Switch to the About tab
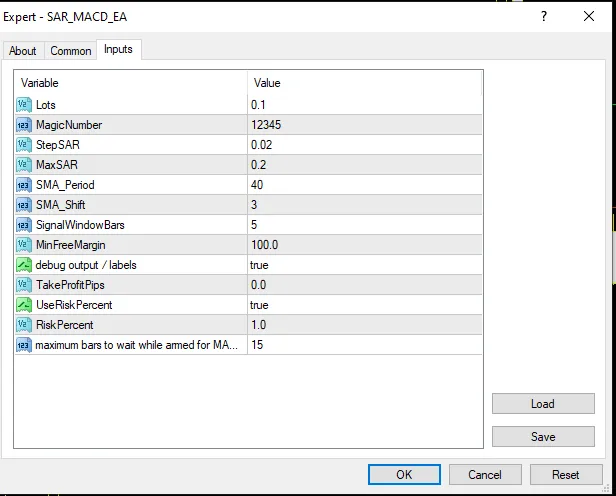Image resolution: width=616 pixels, height=496 pixels. pos(23,51)
